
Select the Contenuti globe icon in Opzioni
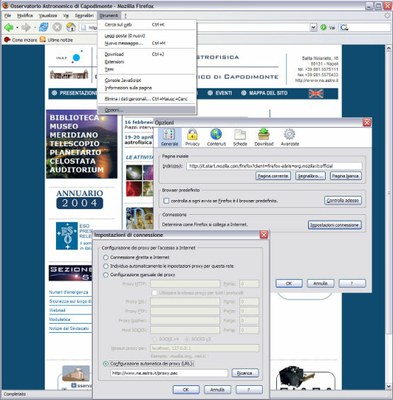(216, 137)
